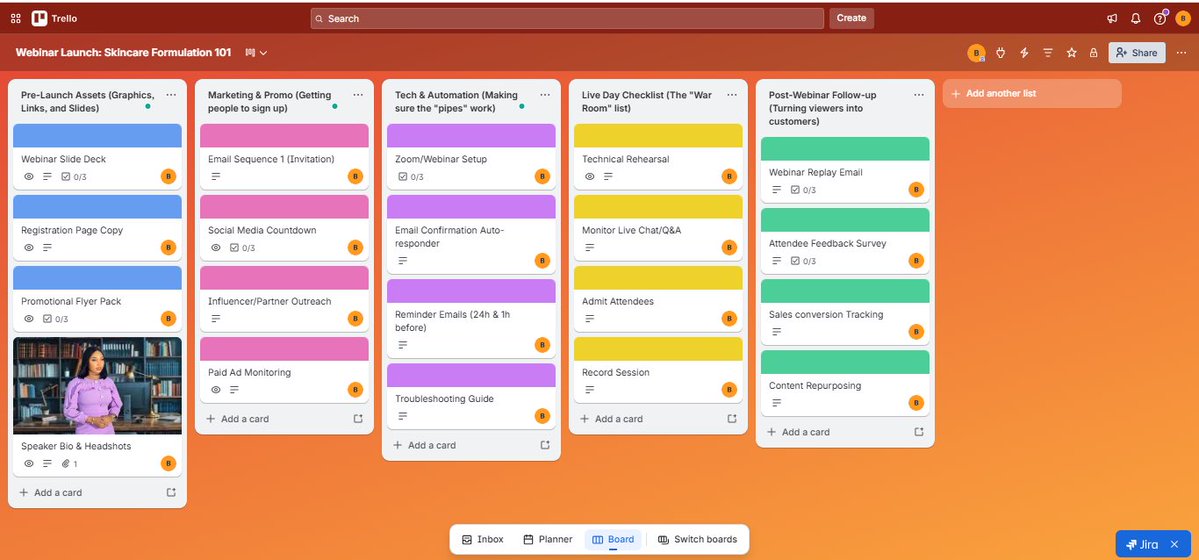Open Post-Webinar Follow-up list actions menu
The width and height of the screenshot is (1199, 560).
click(918, 95)
